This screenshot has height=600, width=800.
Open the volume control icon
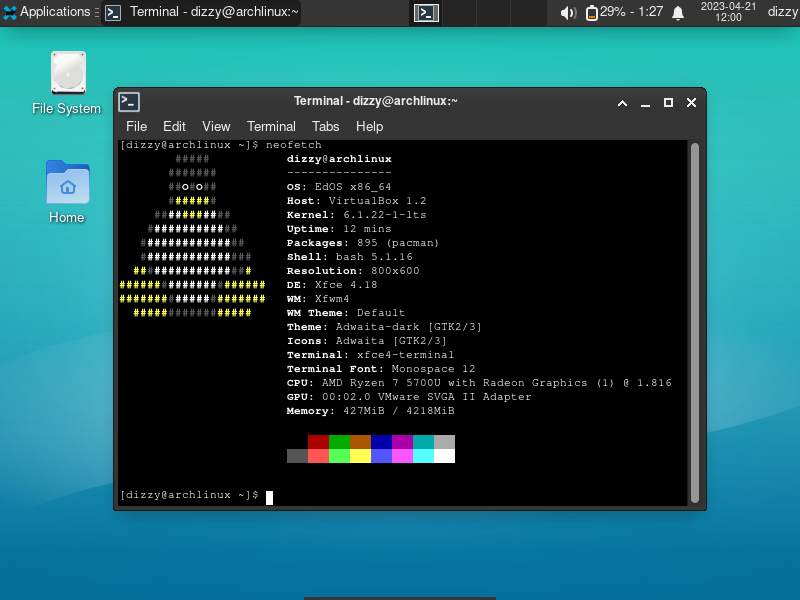coord(567,13)
